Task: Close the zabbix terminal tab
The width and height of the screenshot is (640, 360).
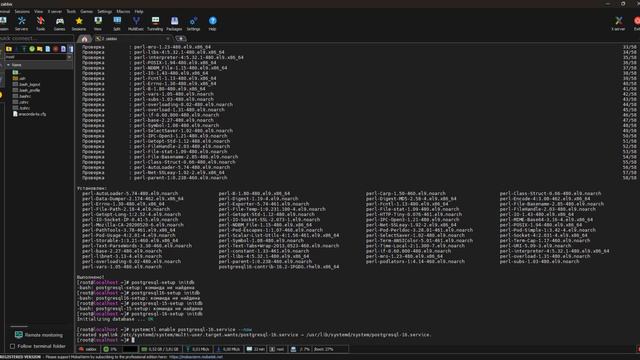Action: 168,39
